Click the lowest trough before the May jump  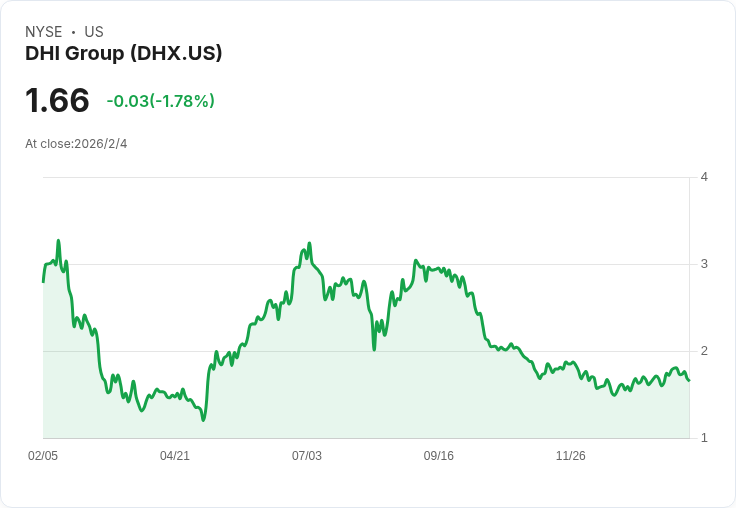click(x=203, y=420)
